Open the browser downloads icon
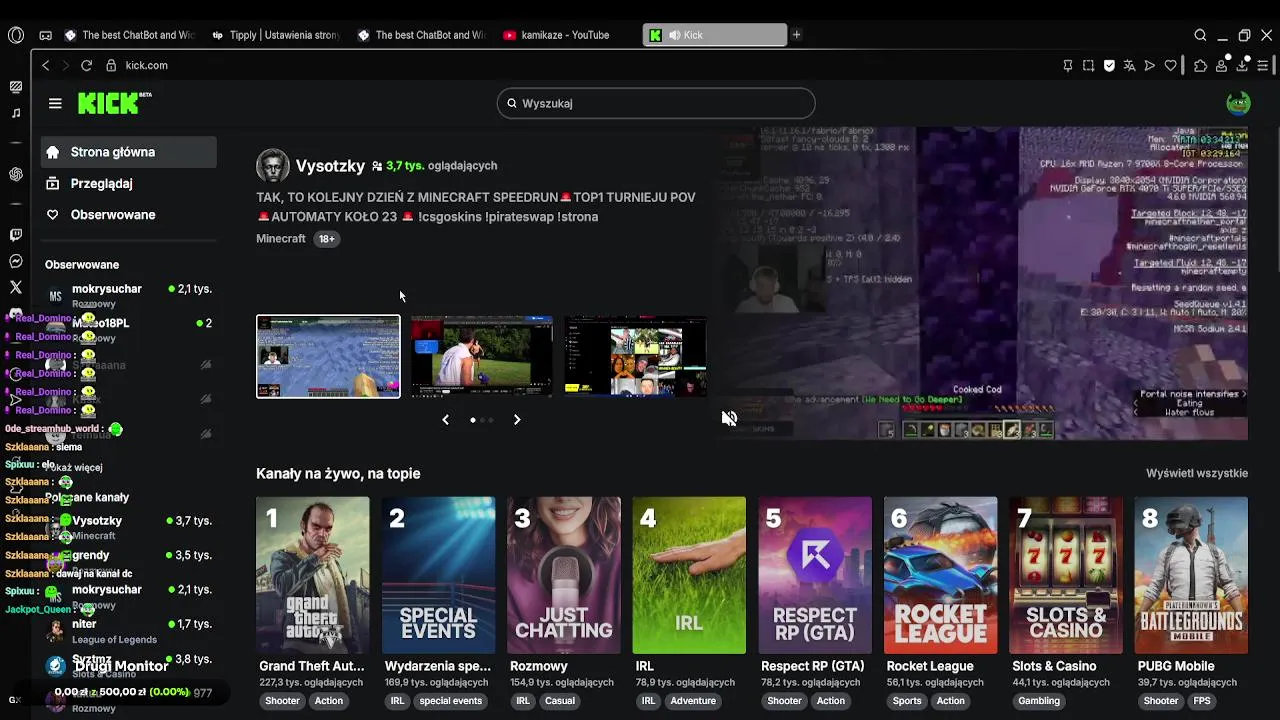The width and height of the screenshot is (1280, 720). (x=1242, y=66)
